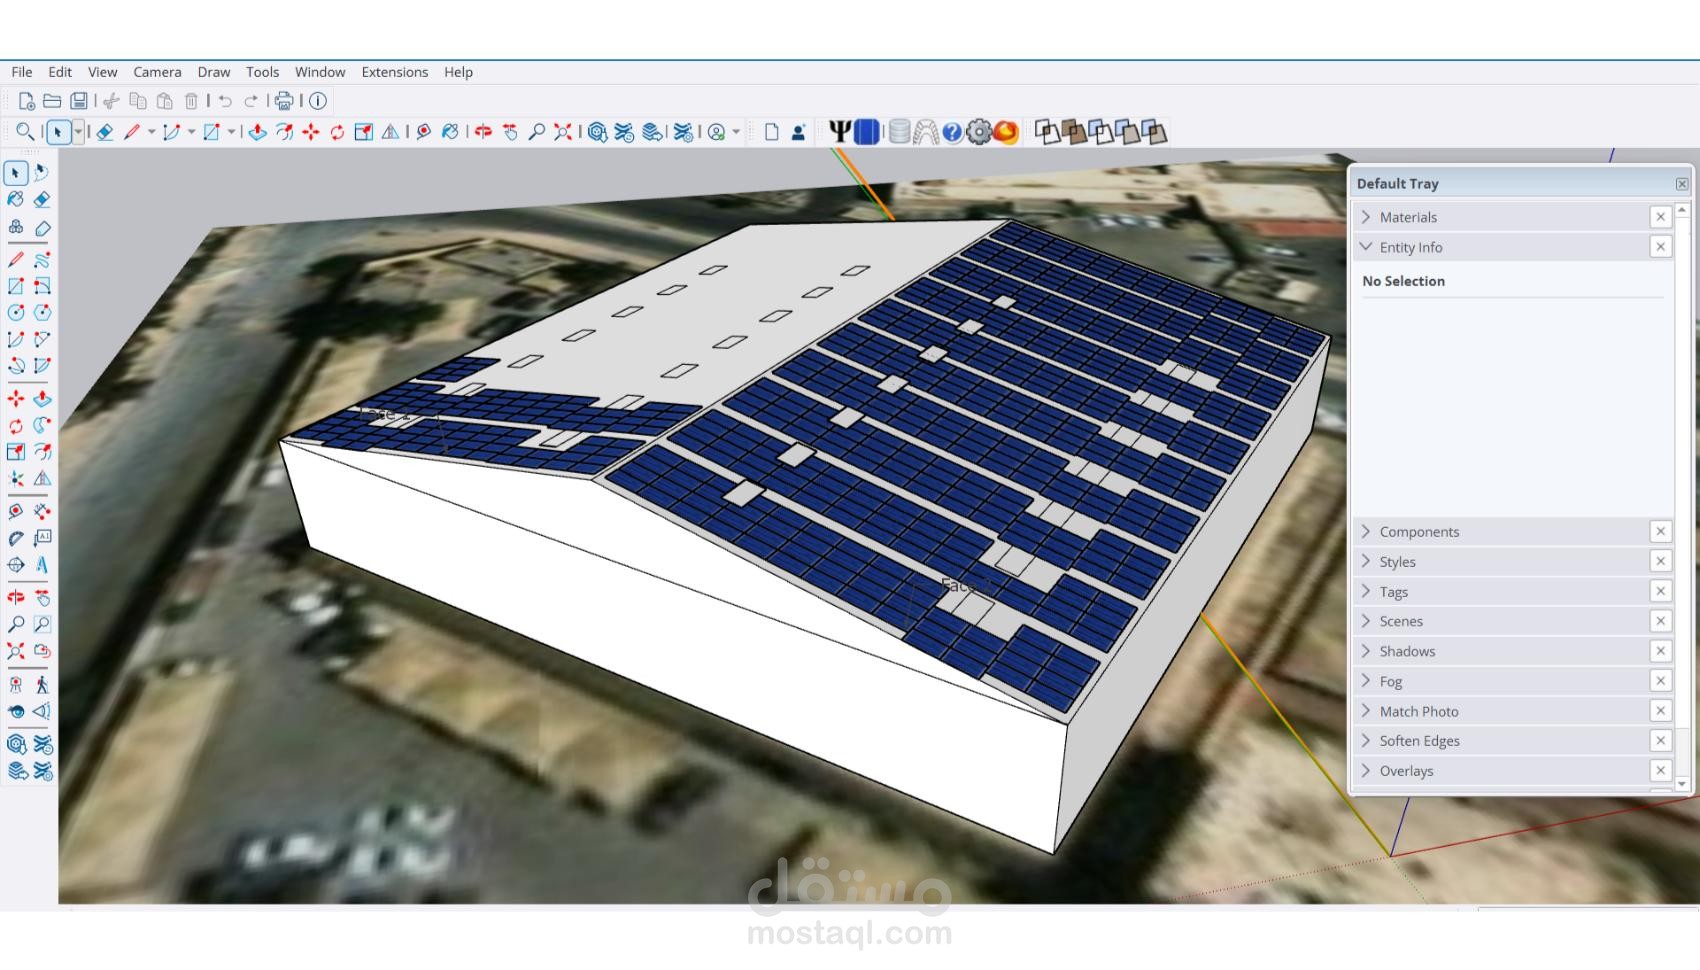Select the Text label tool
The image size is (1700, 970).
[42, 538]
